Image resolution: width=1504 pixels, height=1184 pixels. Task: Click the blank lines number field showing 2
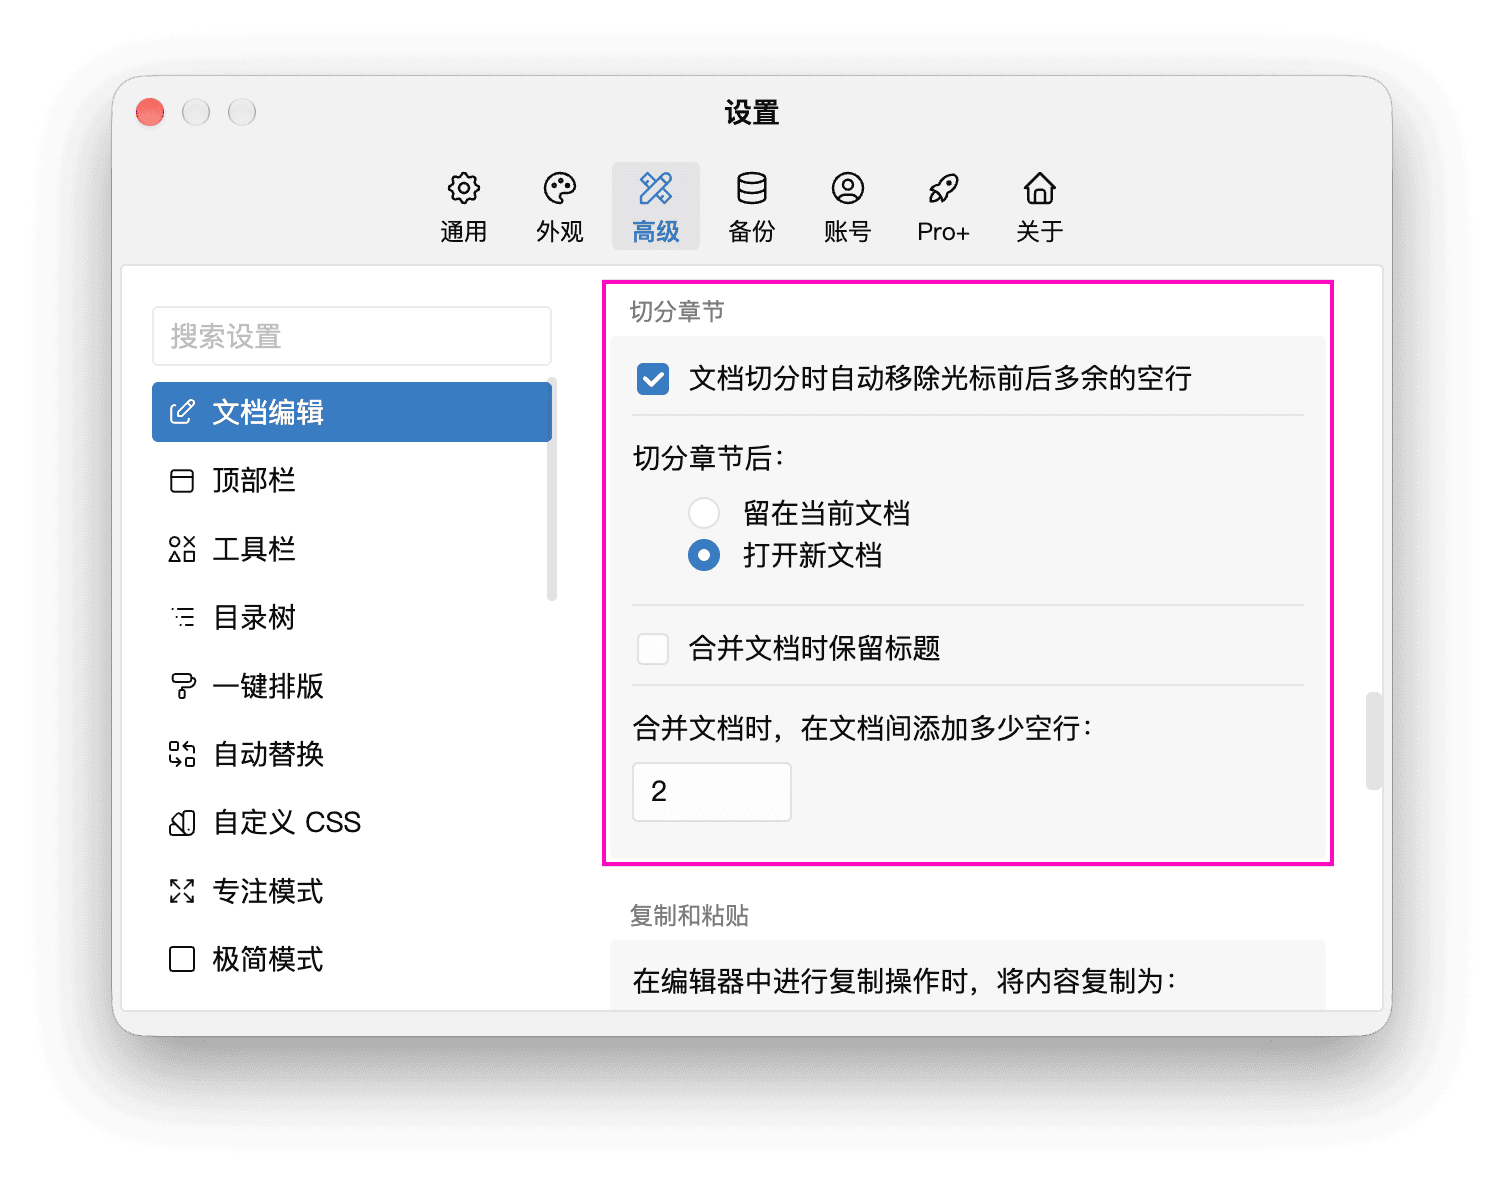(x=712, y=792)
